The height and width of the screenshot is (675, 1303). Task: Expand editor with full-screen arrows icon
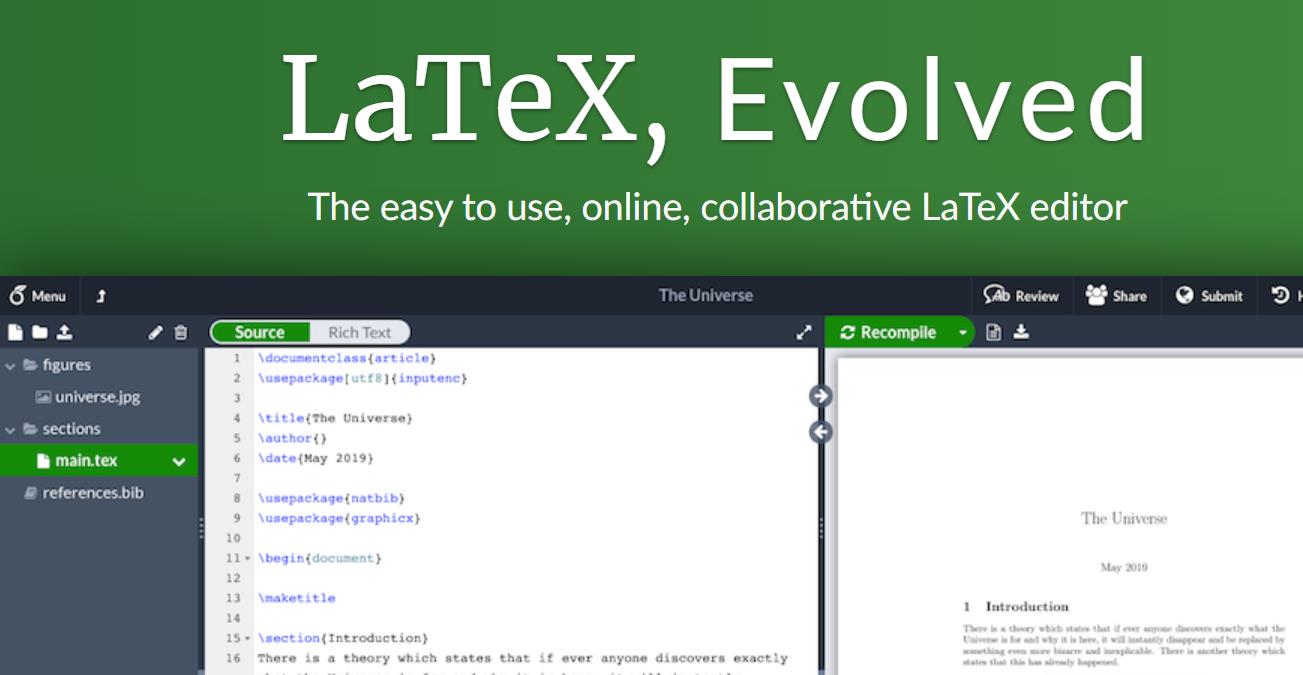coord(803,333)
